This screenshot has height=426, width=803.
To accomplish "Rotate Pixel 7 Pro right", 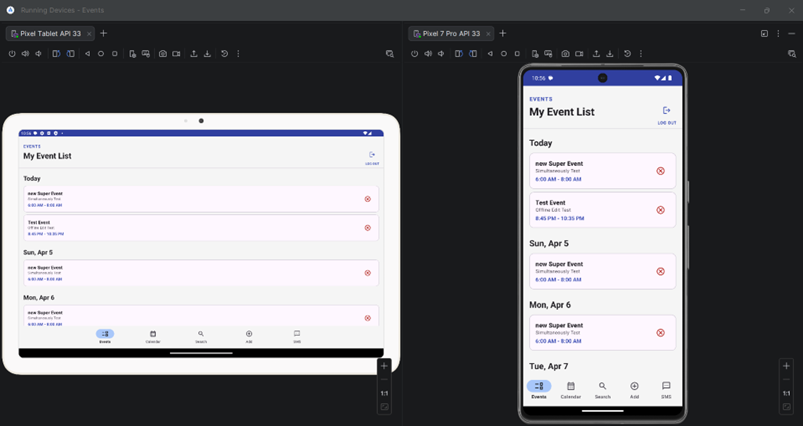I will [472, 54].
